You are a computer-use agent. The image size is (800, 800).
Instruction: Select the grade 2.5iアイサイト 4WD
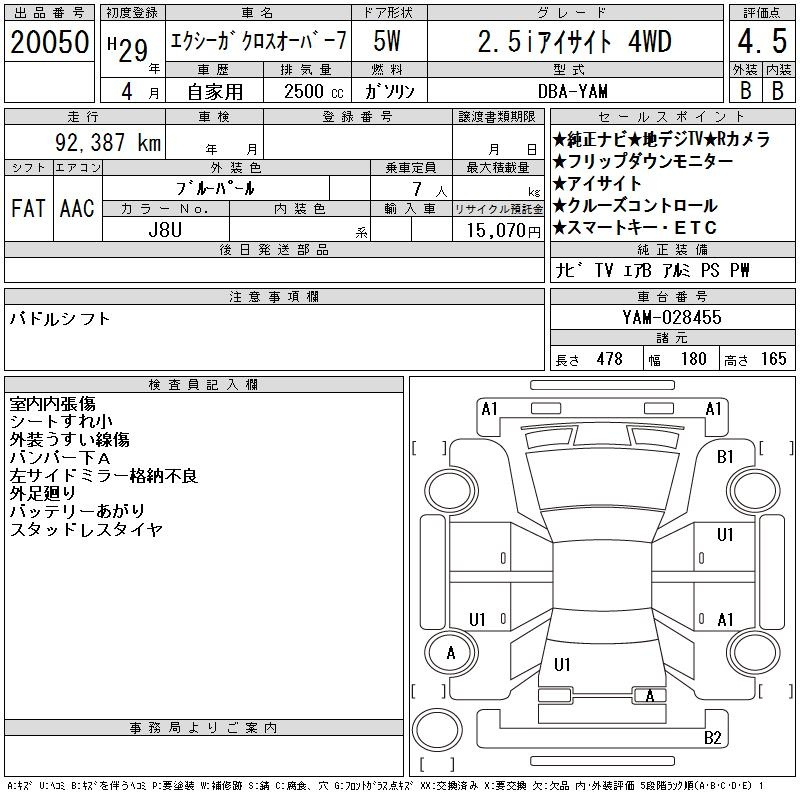(574, 42)
